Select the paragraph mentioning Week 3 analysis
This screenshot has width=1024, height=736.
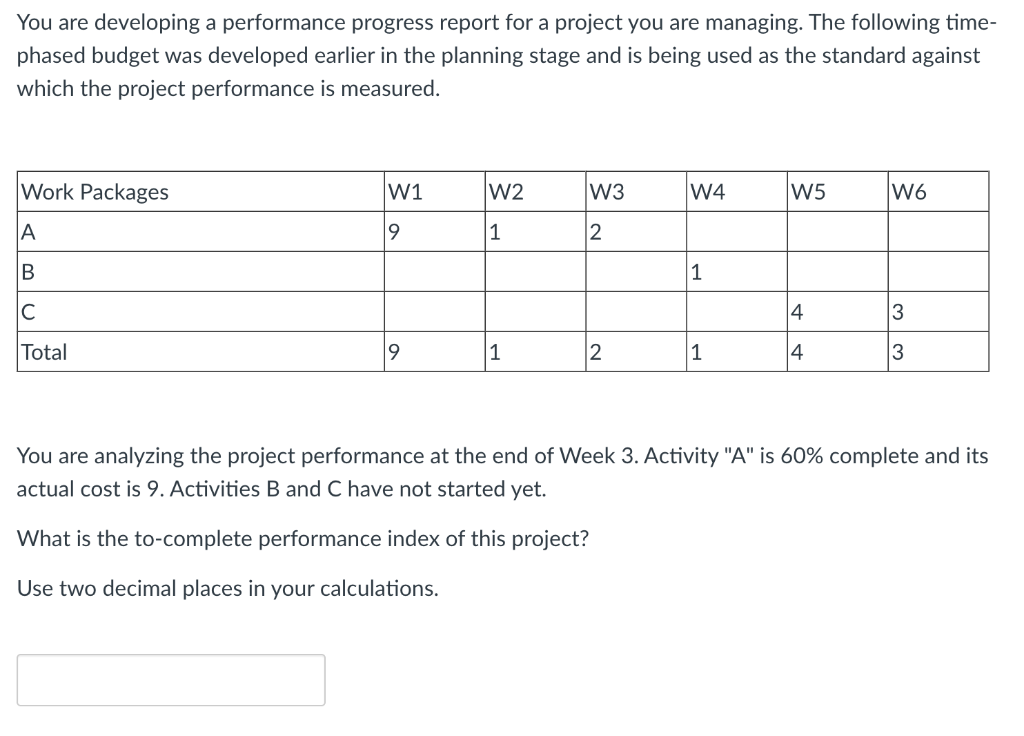(x=500, y=471)
